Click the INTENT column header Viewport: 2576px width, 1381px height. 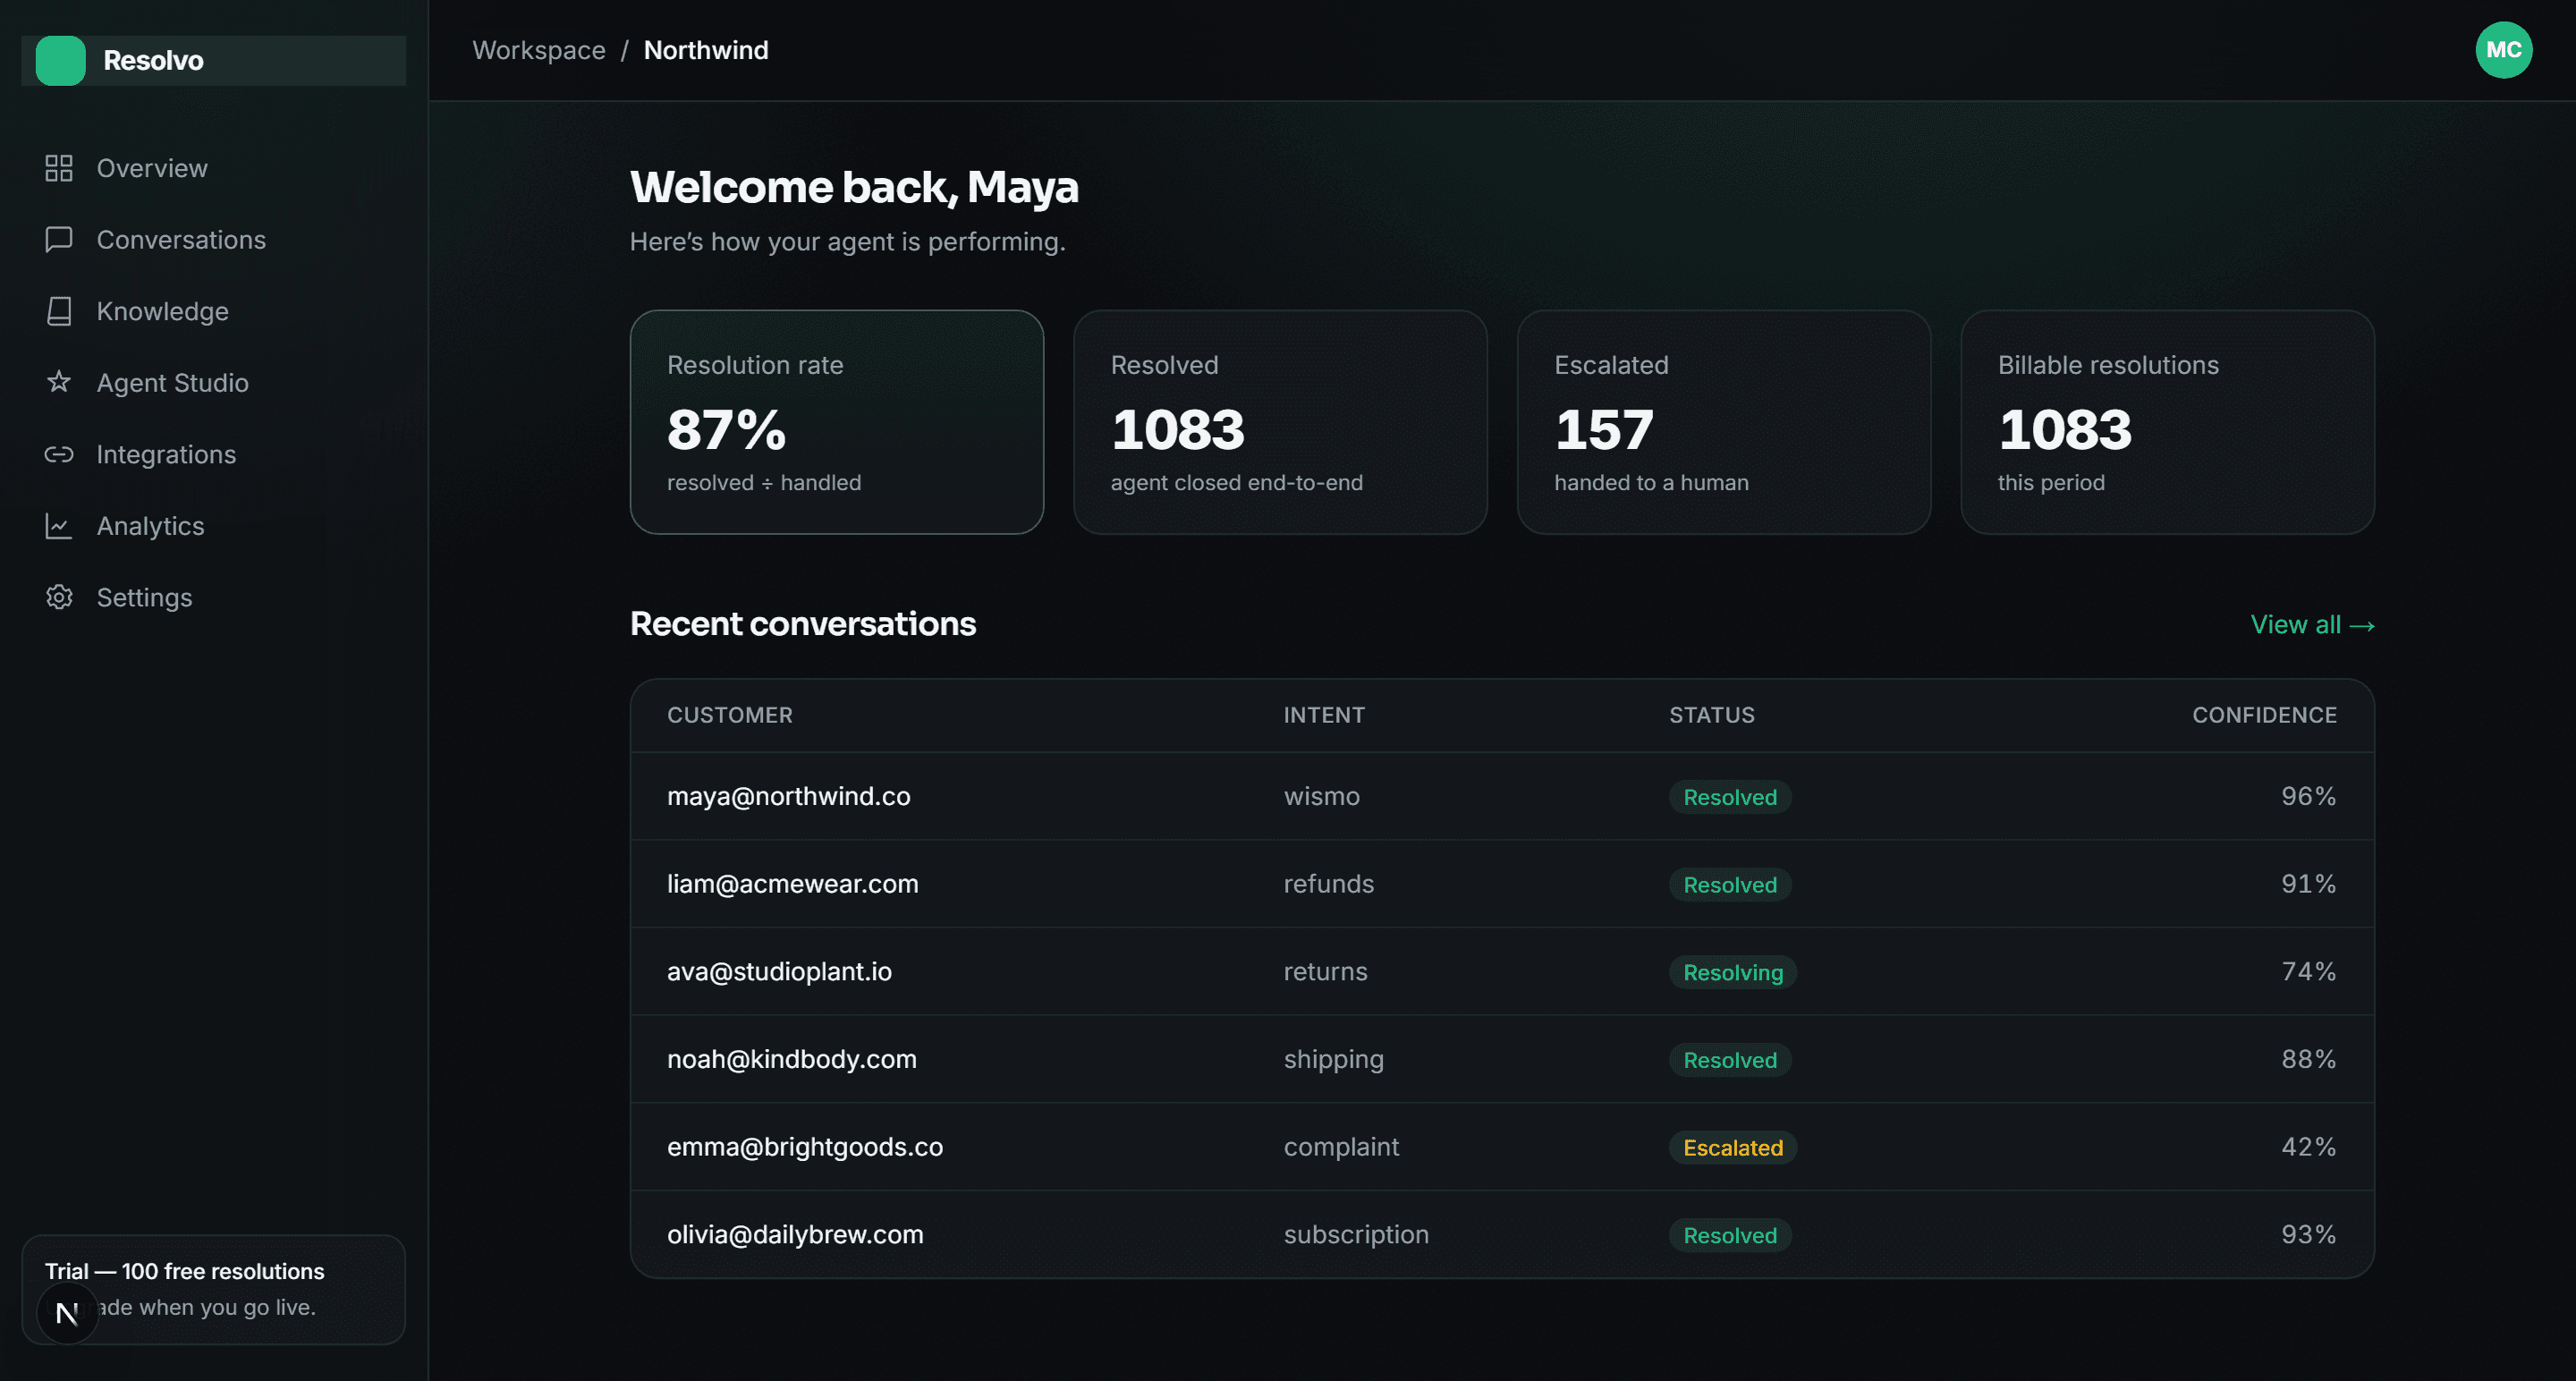(1324, 715)
